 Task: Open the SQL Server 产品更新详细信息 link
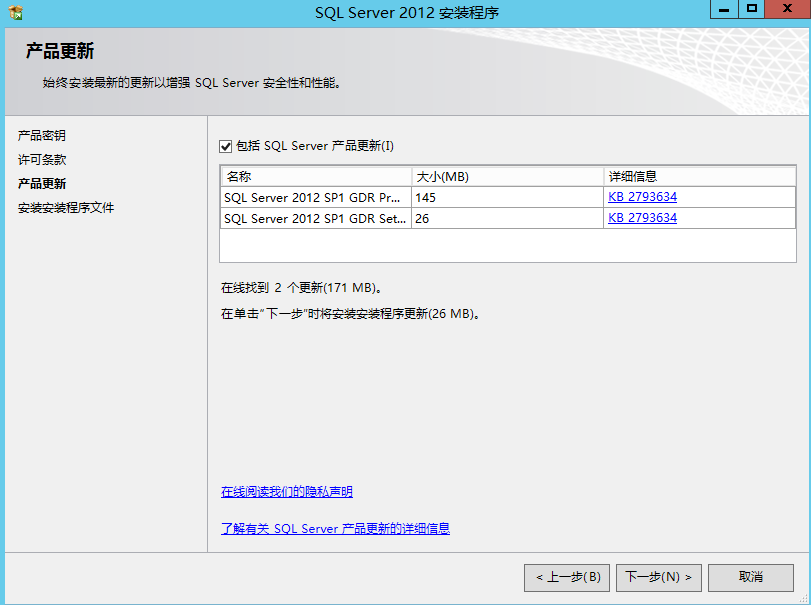click(x=336, y=528)
